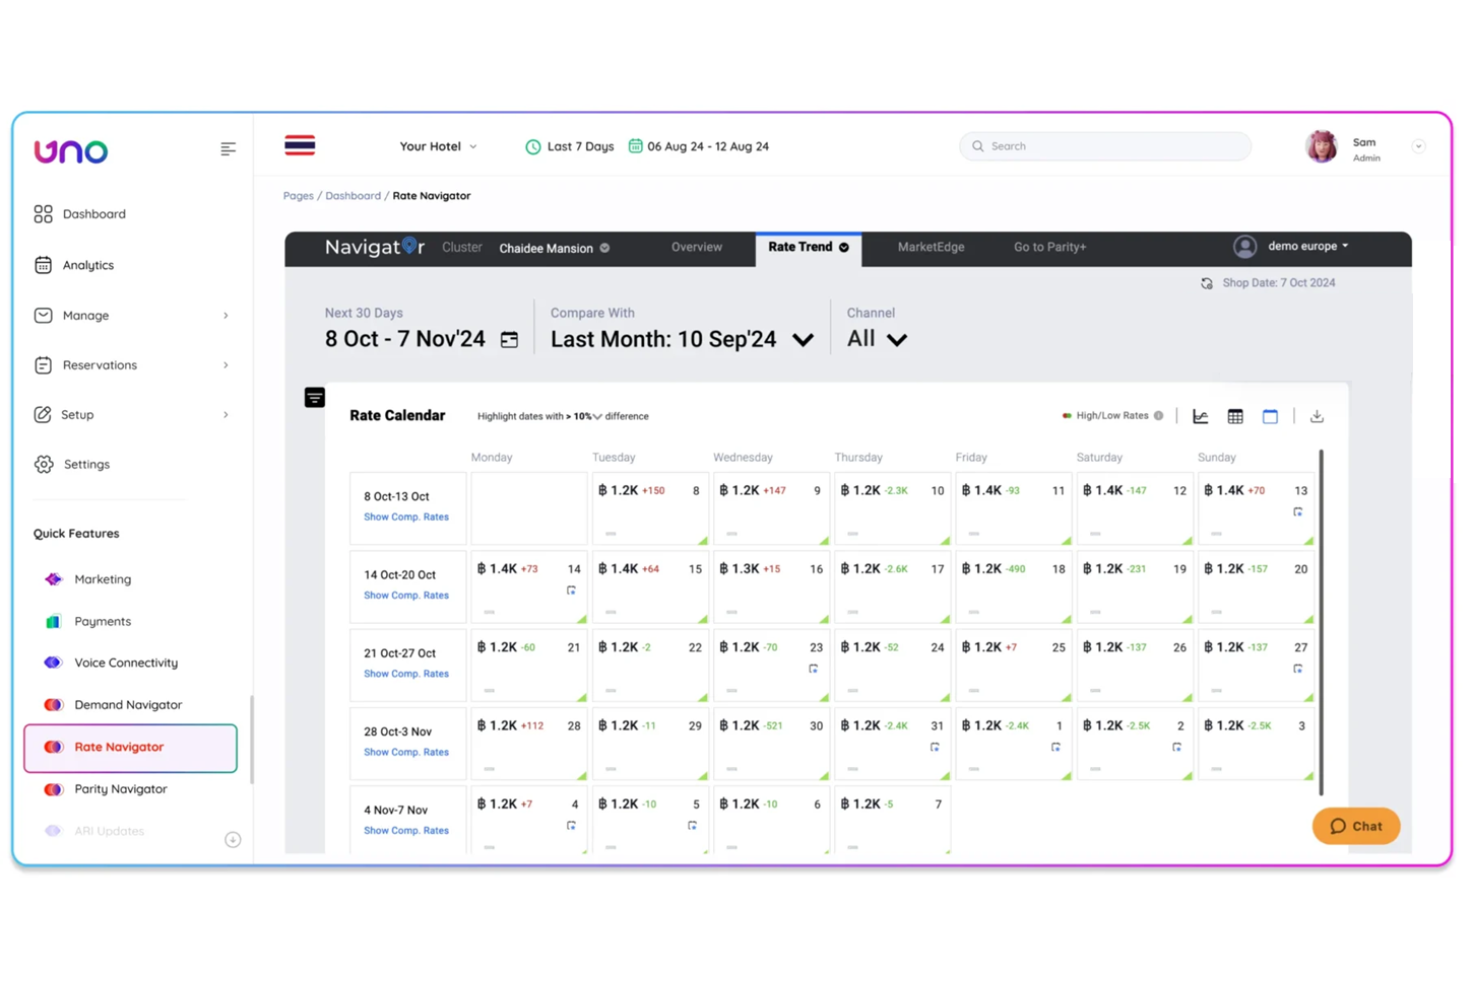Open the Shop Date refresh icon

pyautogui.click(x=1207, y=283)
